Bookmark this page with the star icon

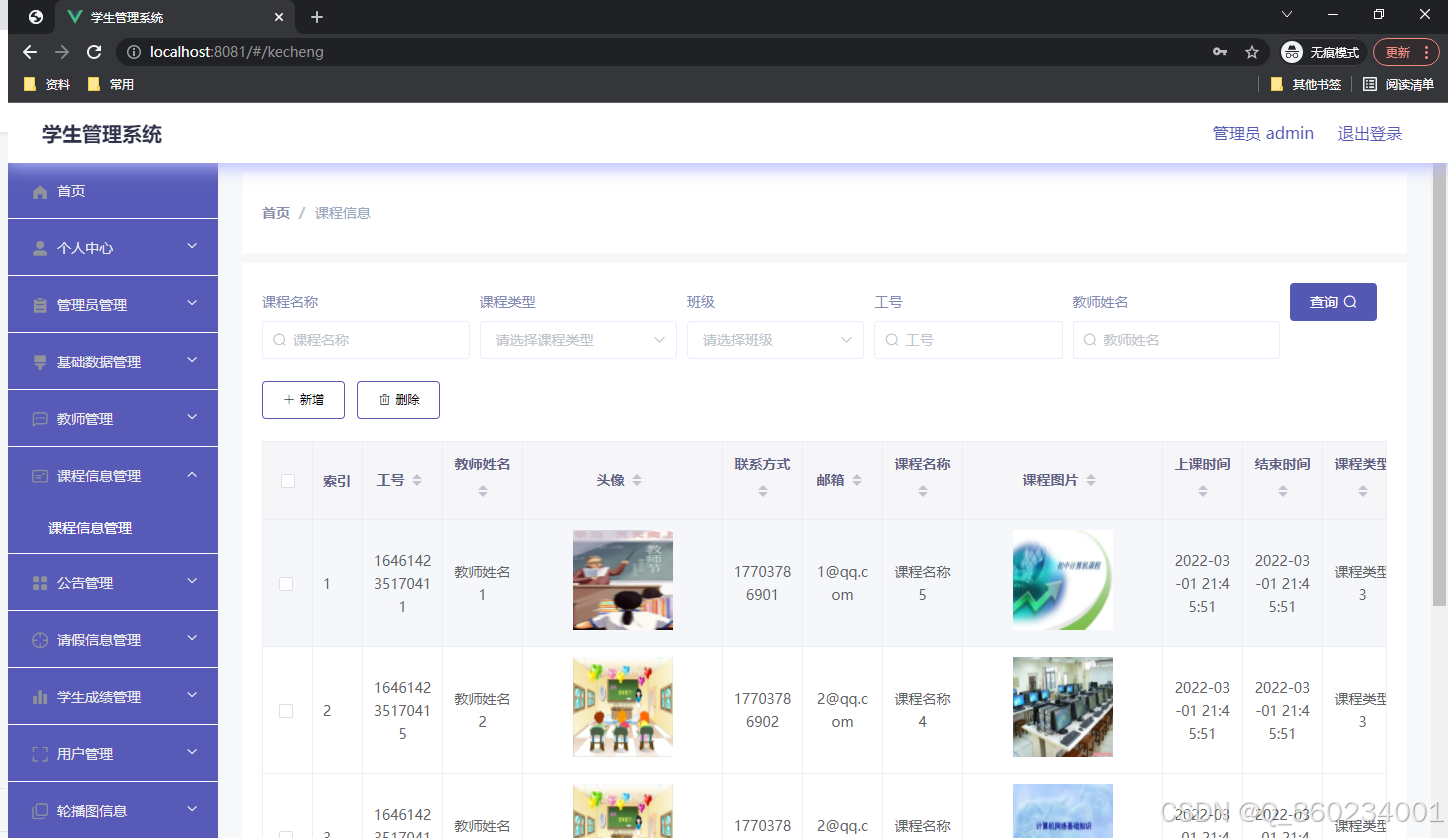(x=1251, y=52)
